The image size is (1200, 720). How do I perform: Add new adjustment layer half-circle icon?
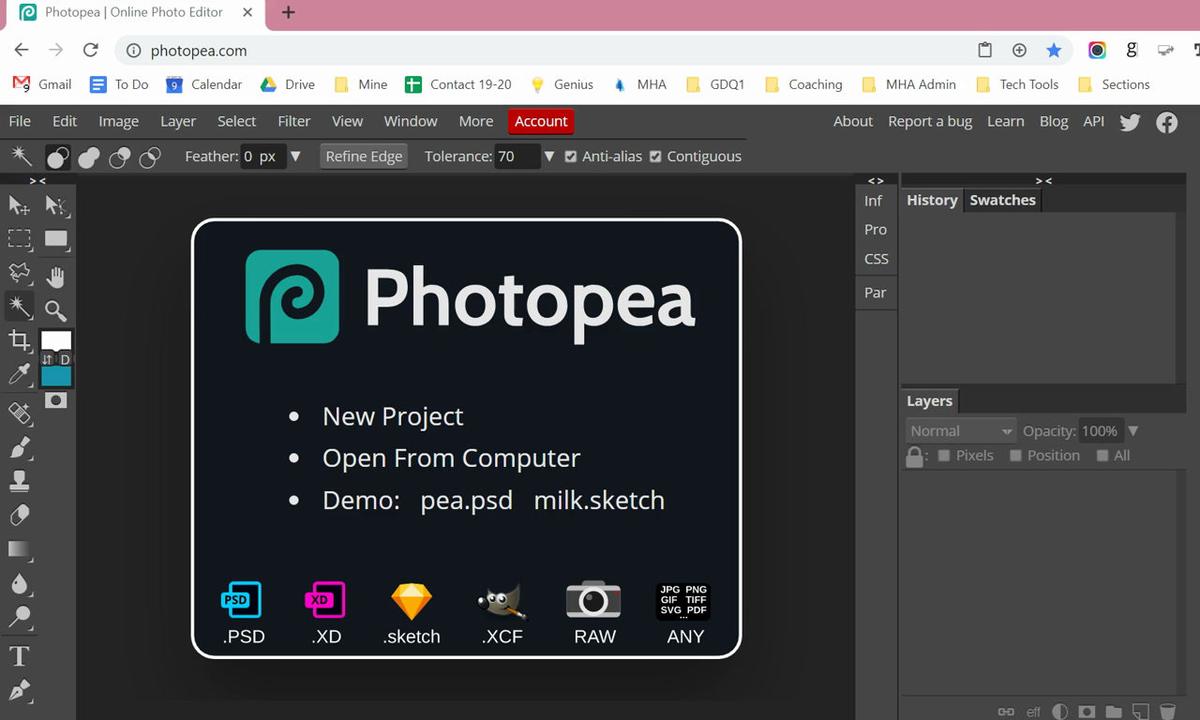pyautogui.click(x=1060, y=712)
